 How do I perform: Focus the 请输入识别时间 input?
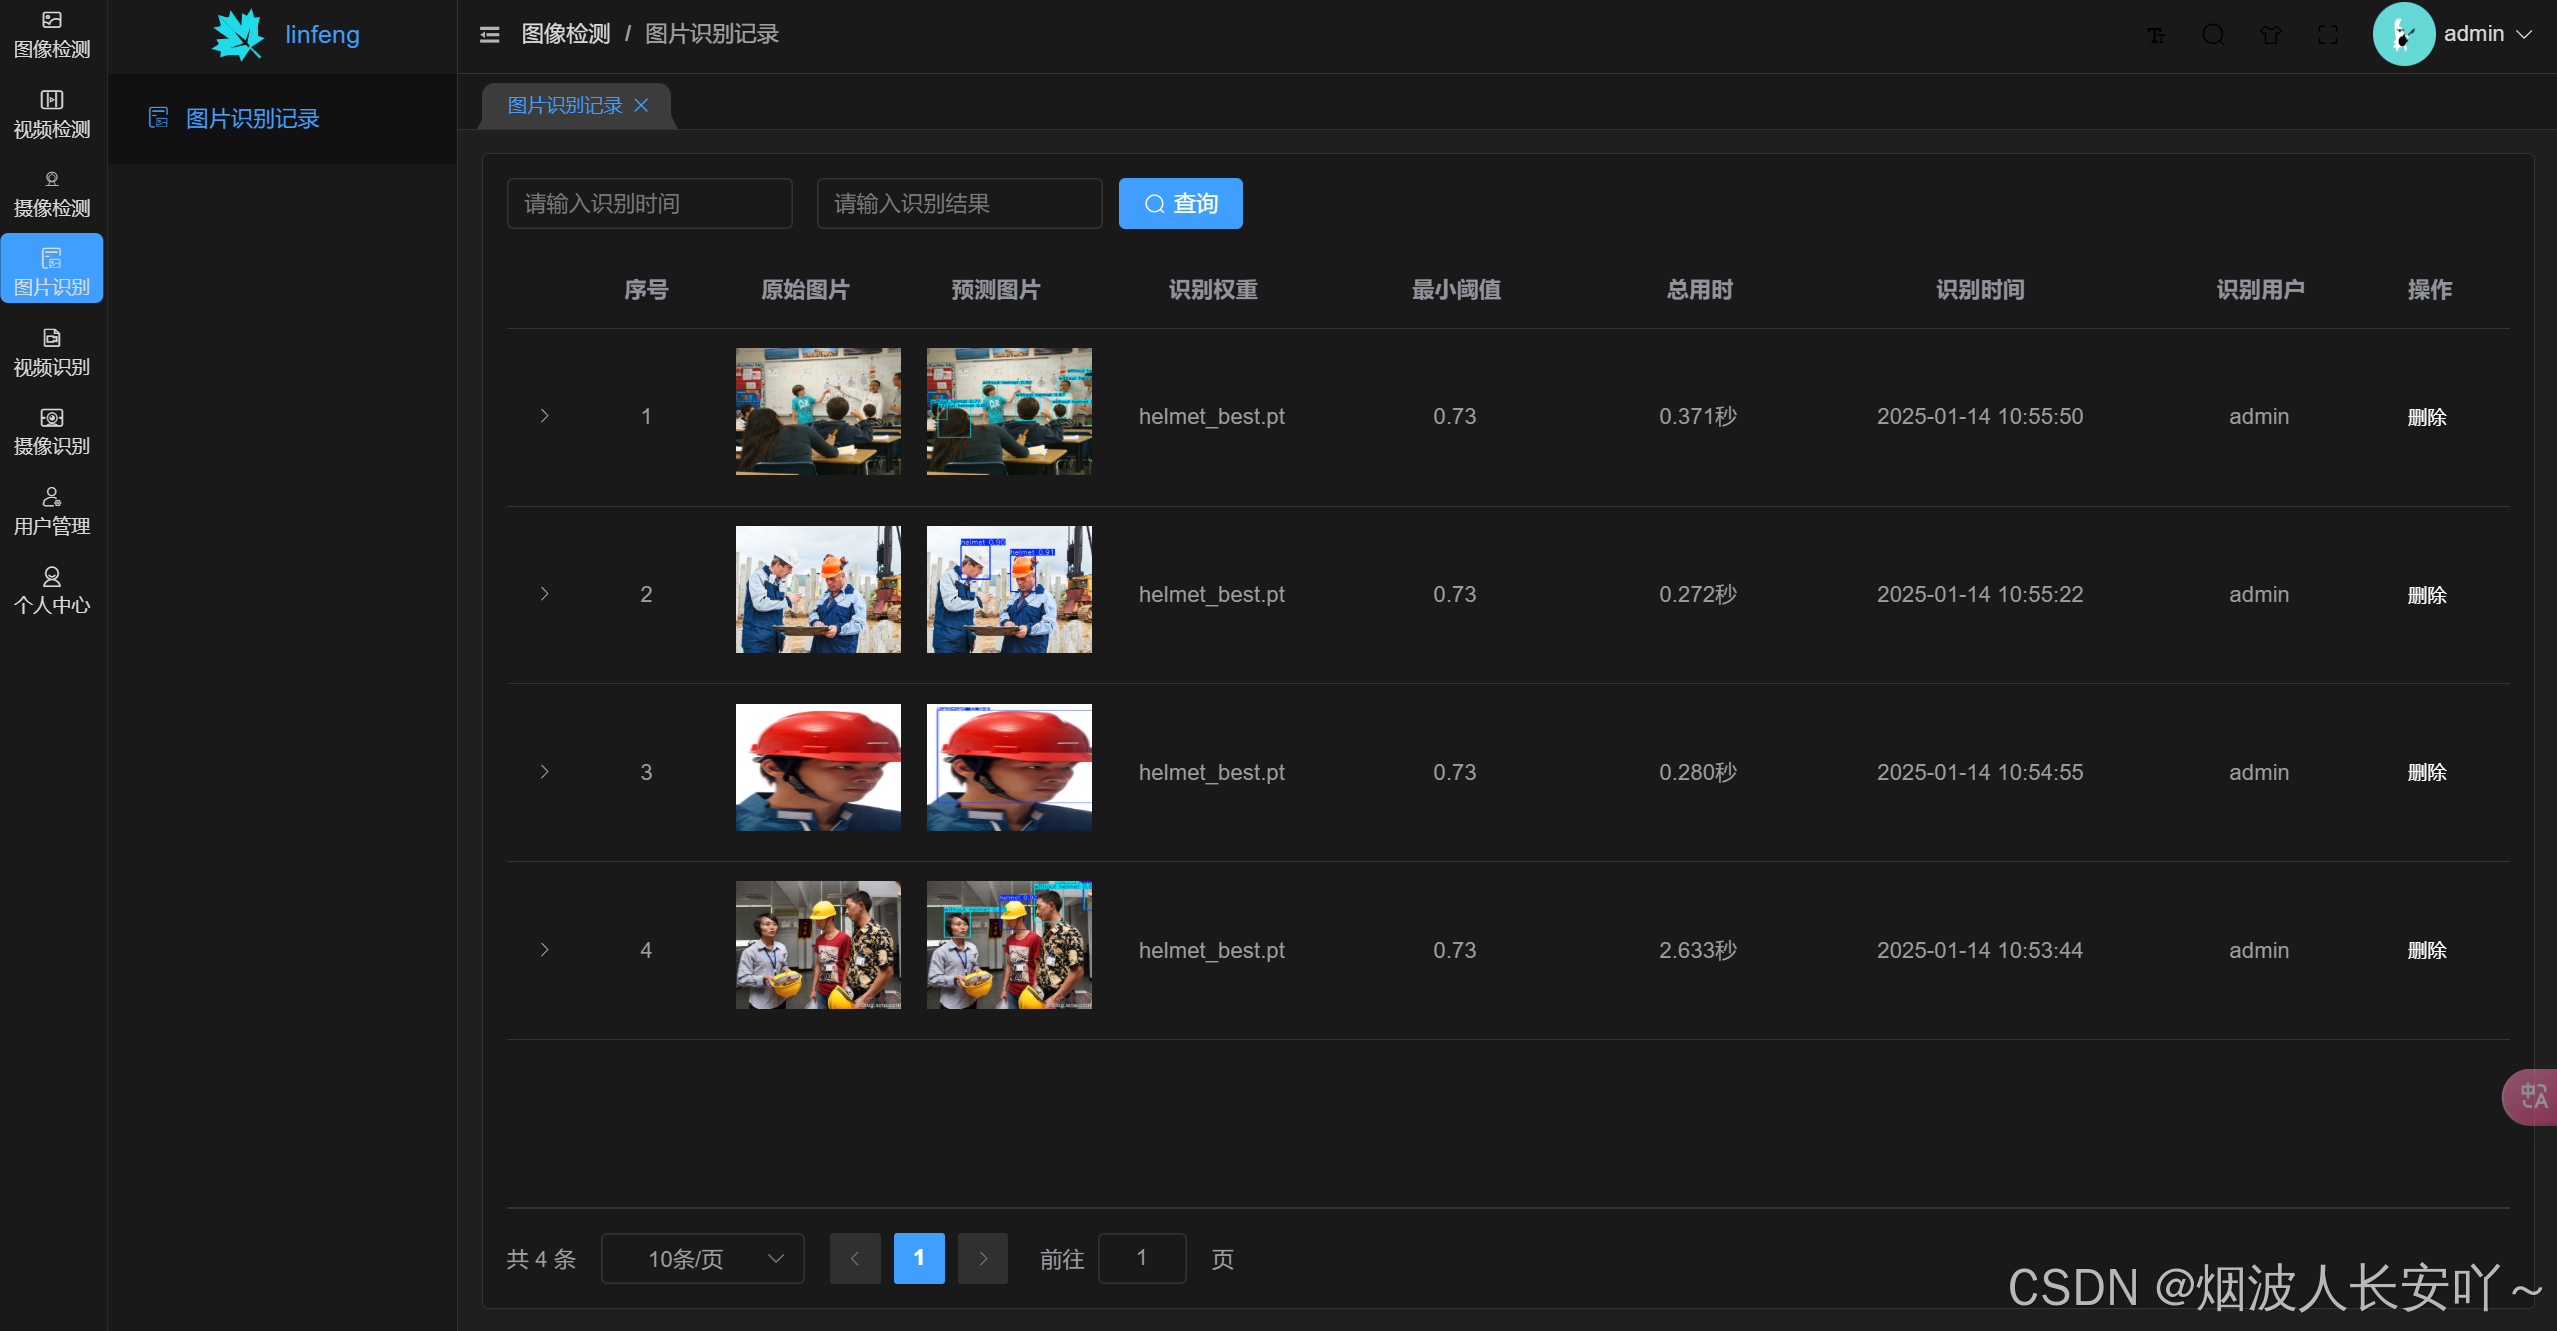650,203
